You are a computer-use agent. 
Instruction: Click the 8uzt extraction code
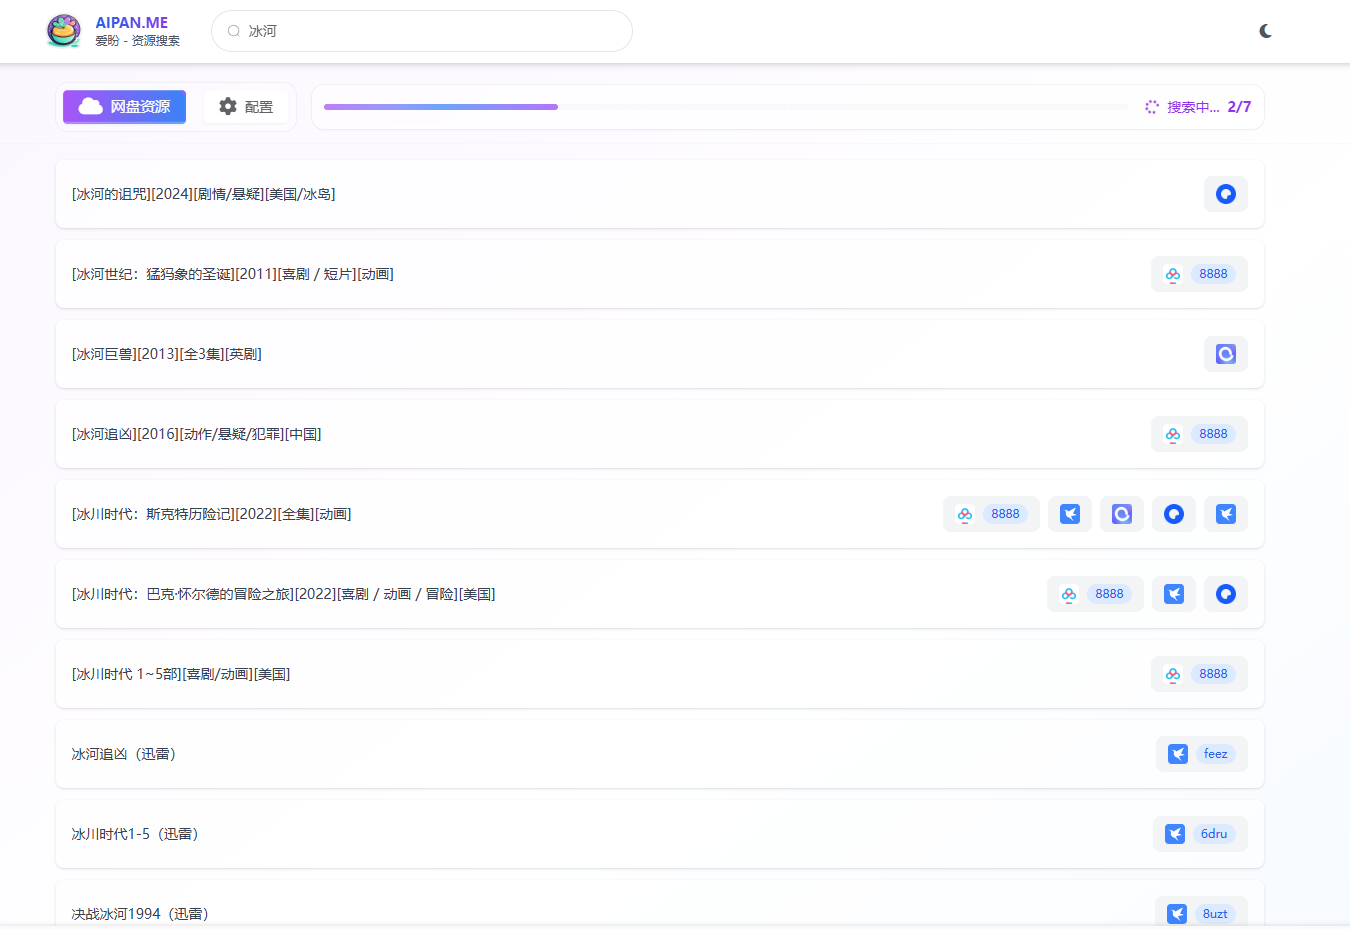[1215, 914]
